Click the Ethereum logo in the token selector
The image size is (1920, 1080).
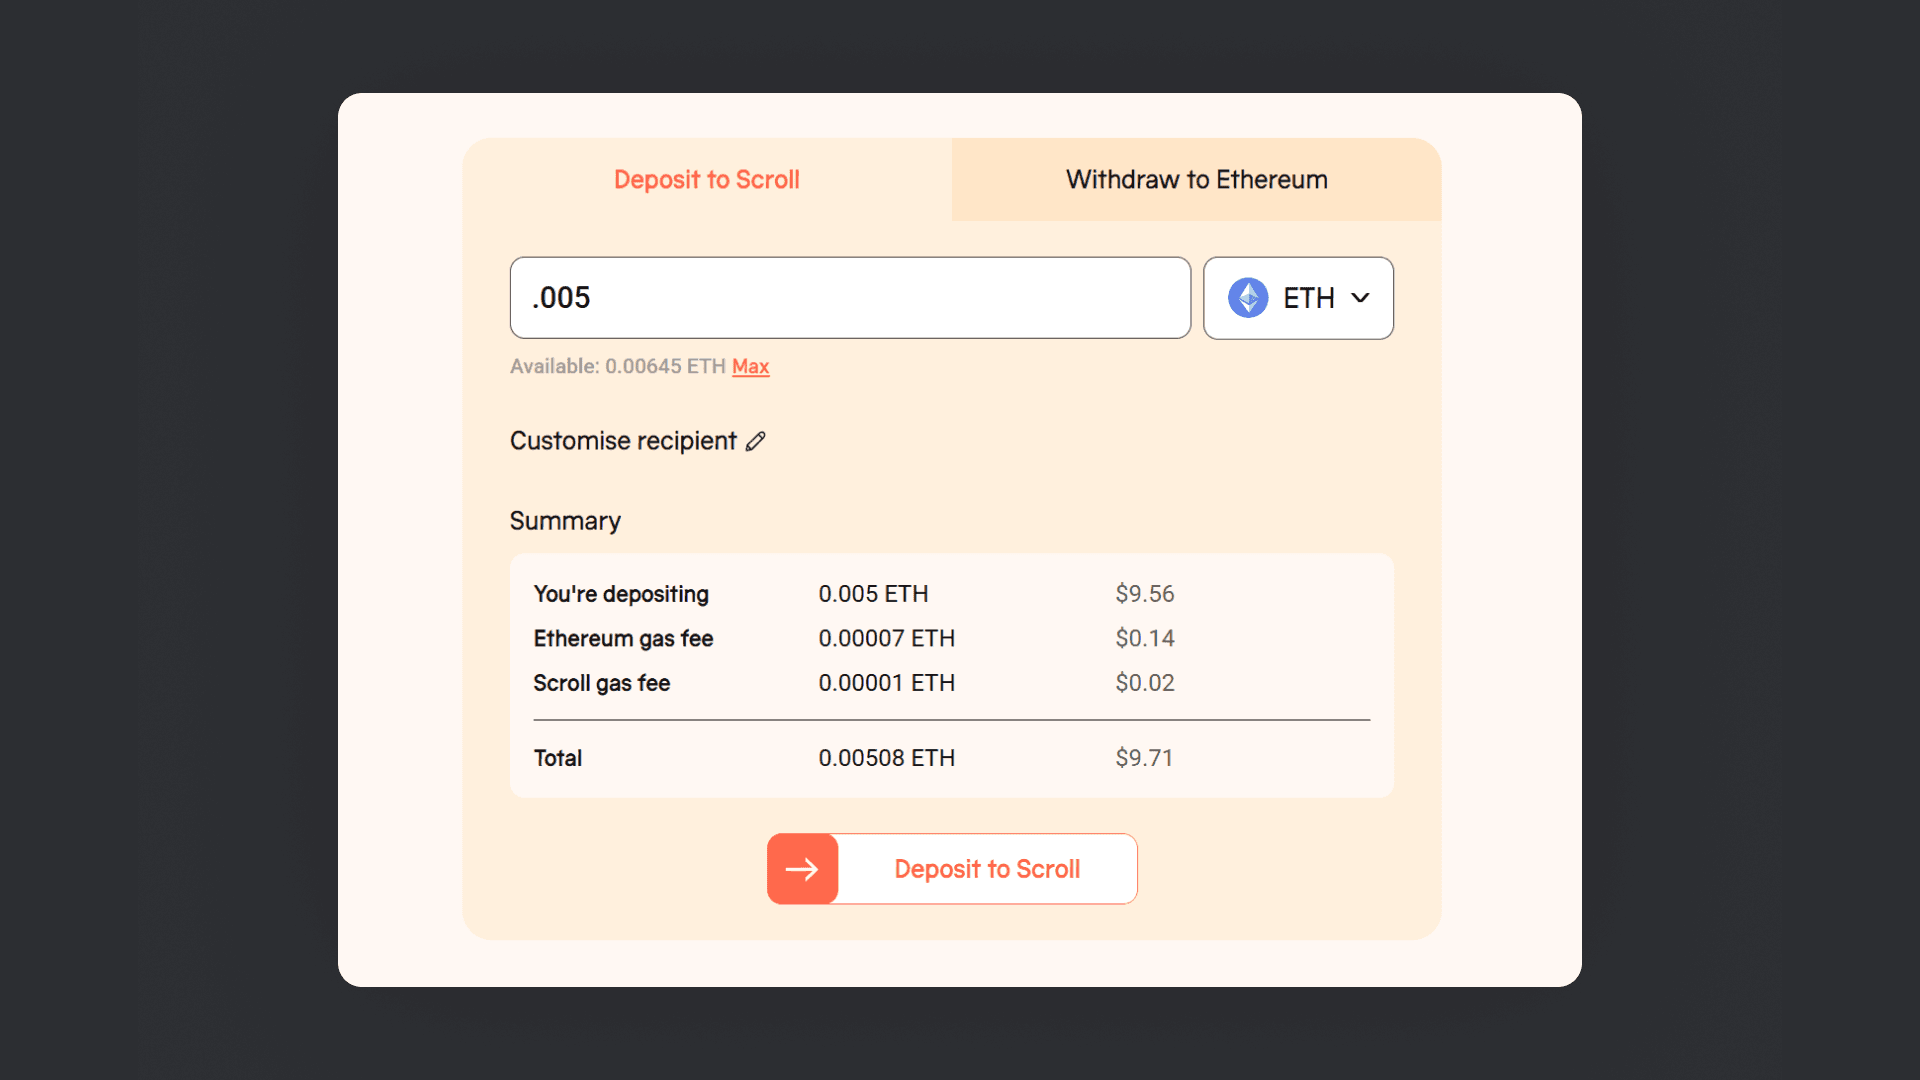1247,297
